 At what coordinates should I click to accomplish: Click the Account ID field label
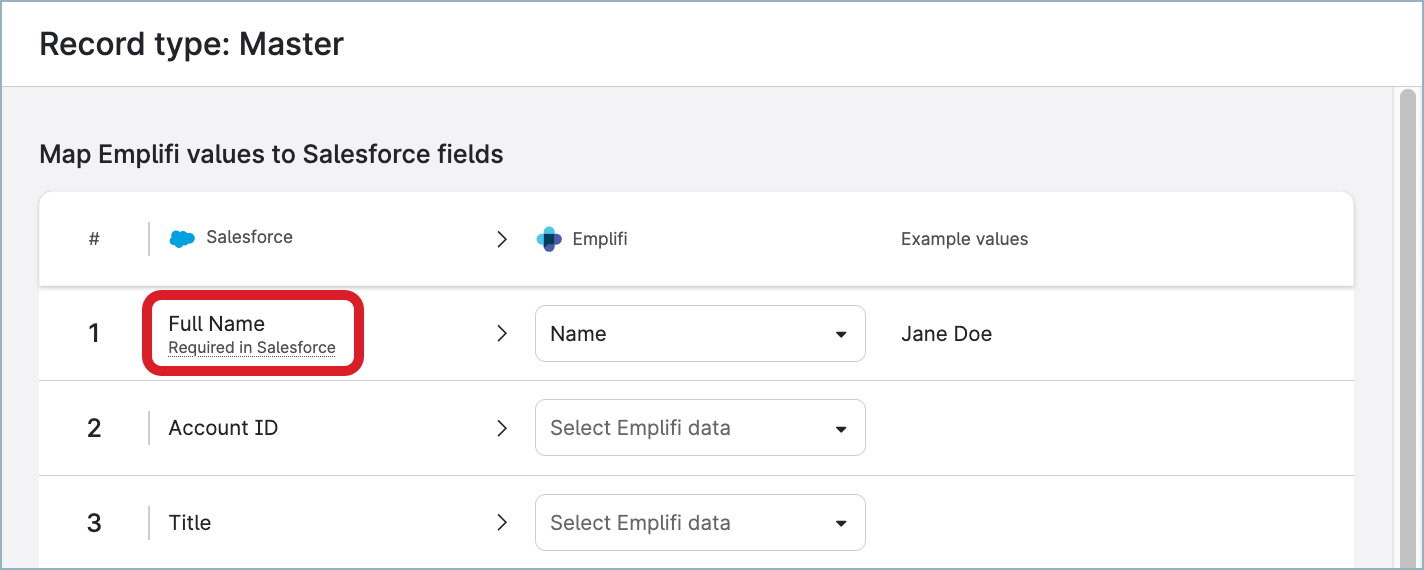[223, 428]
